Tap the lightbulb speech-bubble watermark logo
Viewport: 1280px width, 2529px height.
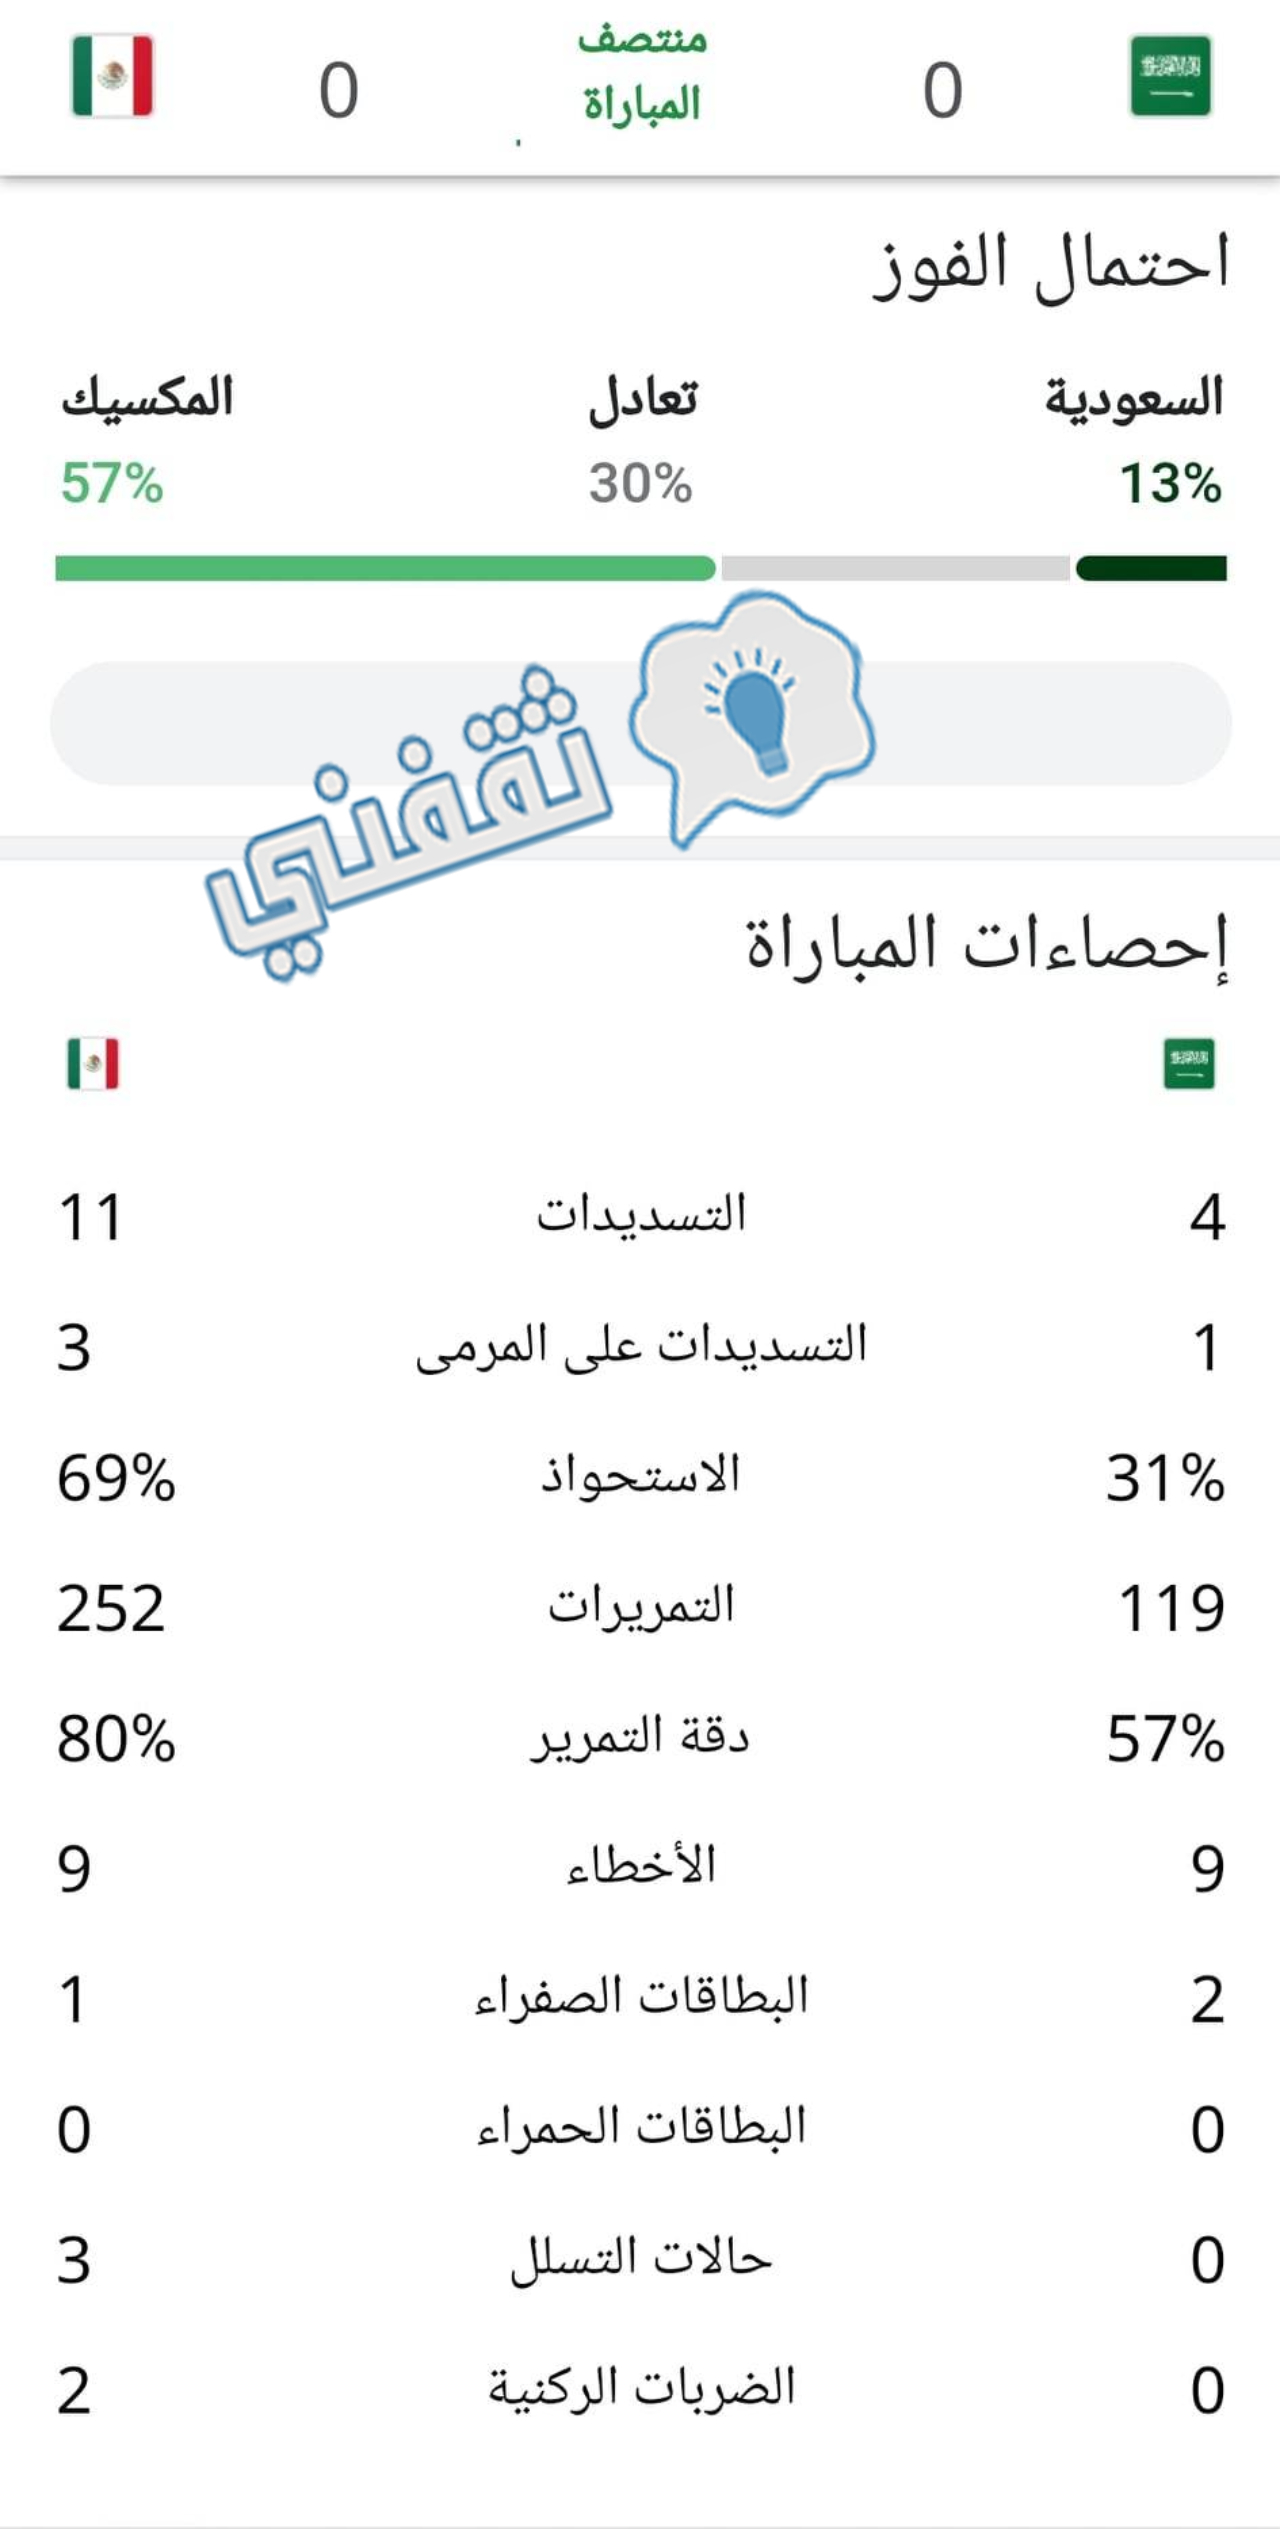click(752, 714)
